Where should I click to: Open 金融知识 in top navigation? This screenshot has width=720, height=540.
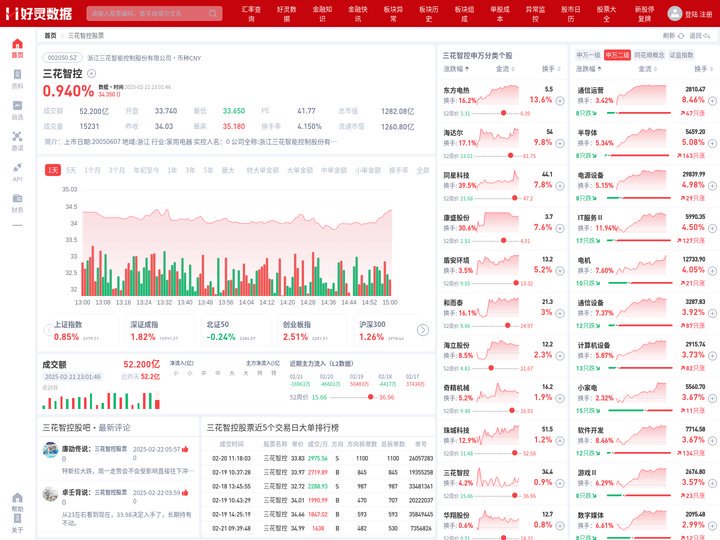[322, 13]
